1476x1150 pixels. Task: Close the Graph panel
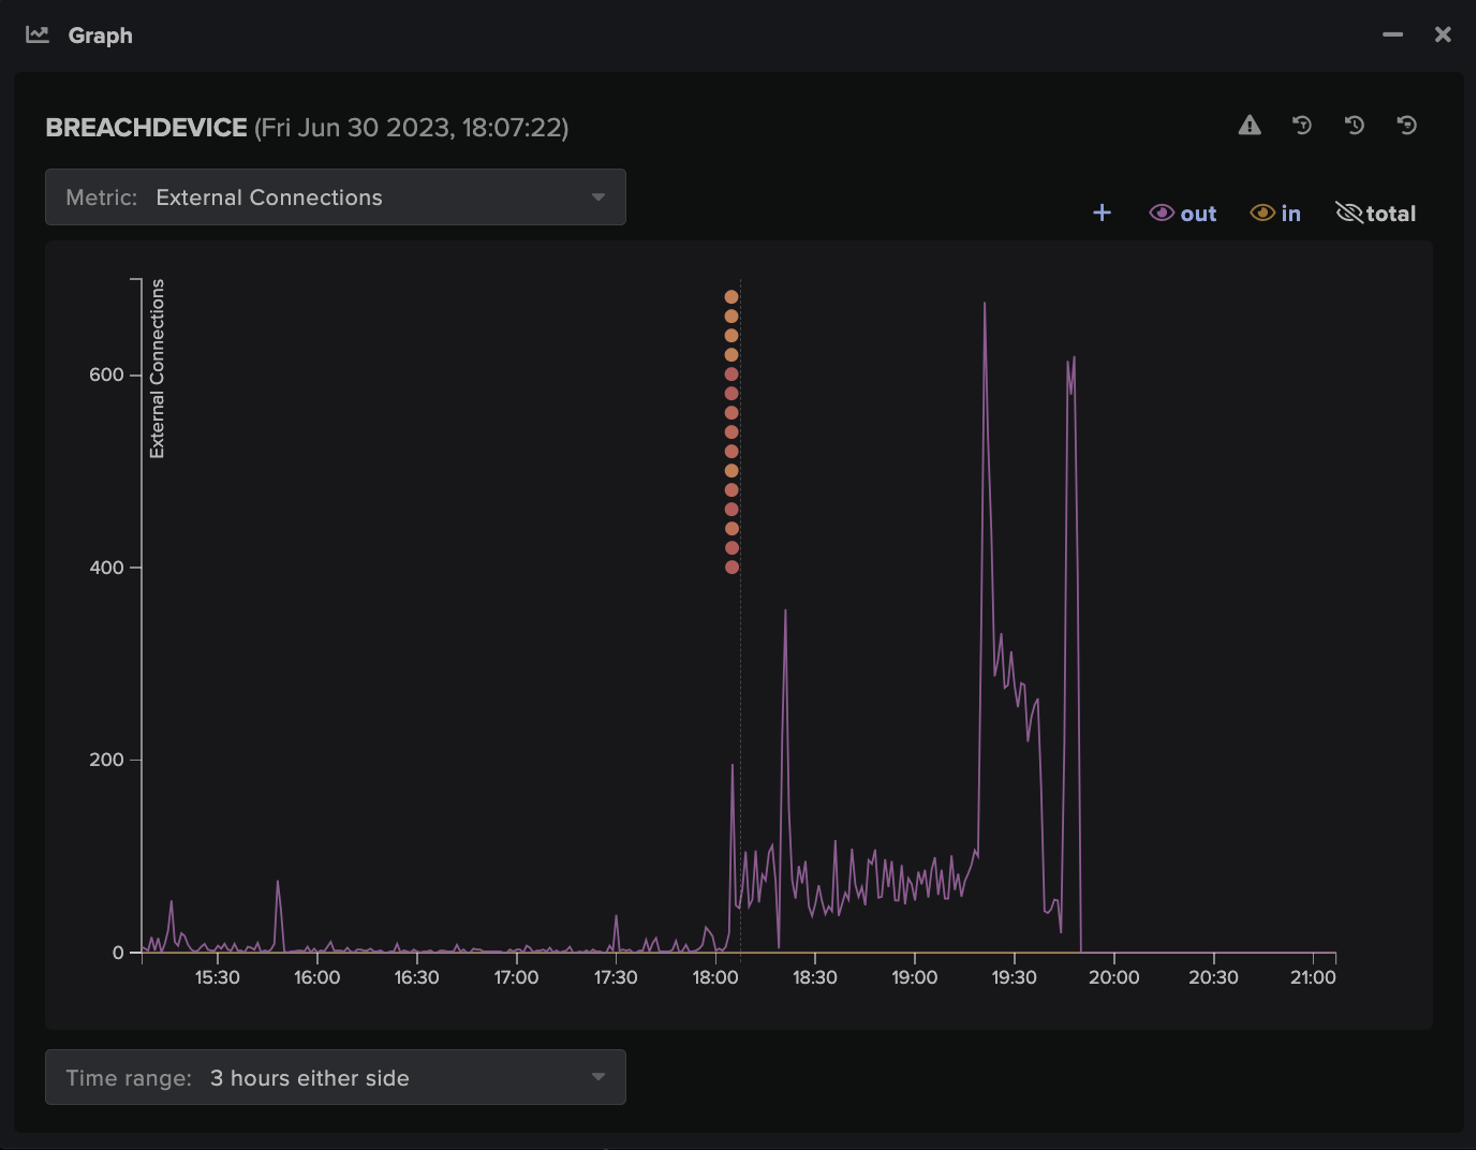[x=1442, y=34]
